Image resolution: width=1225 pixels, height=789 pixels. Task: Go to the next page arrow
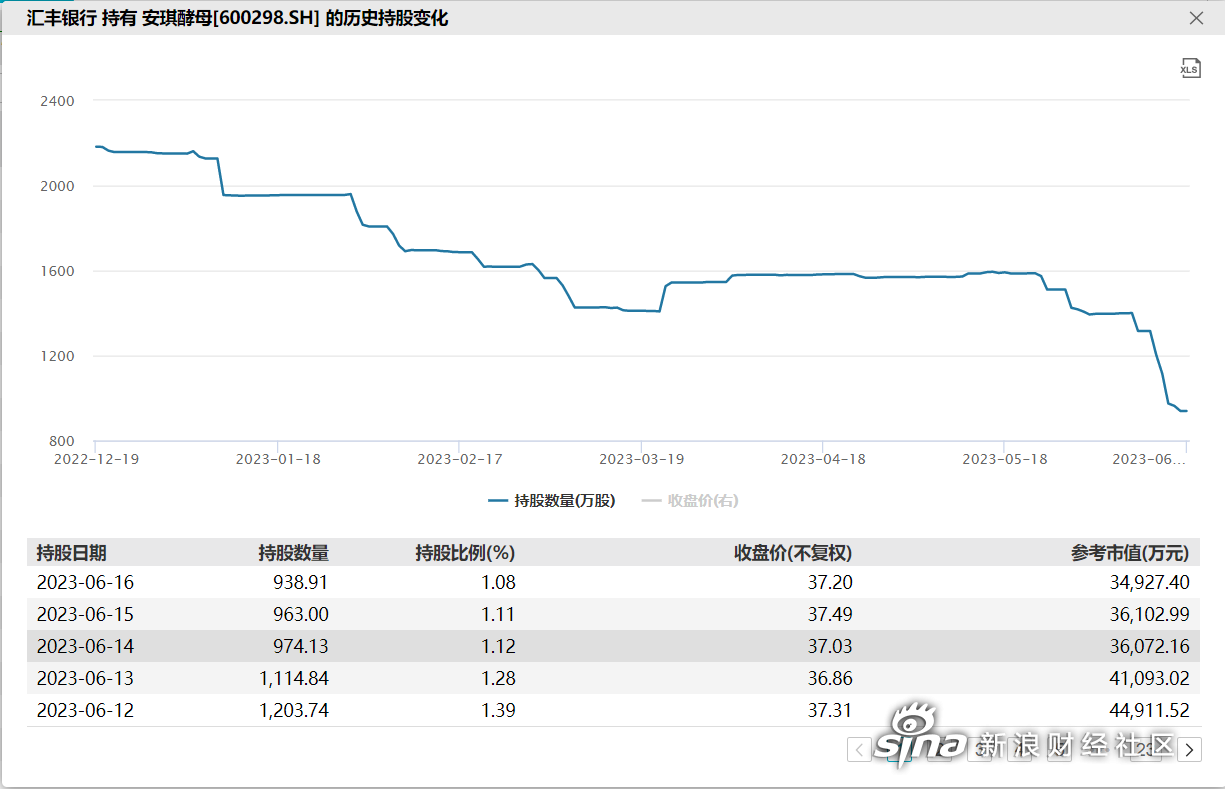(x=1189, y=749)
